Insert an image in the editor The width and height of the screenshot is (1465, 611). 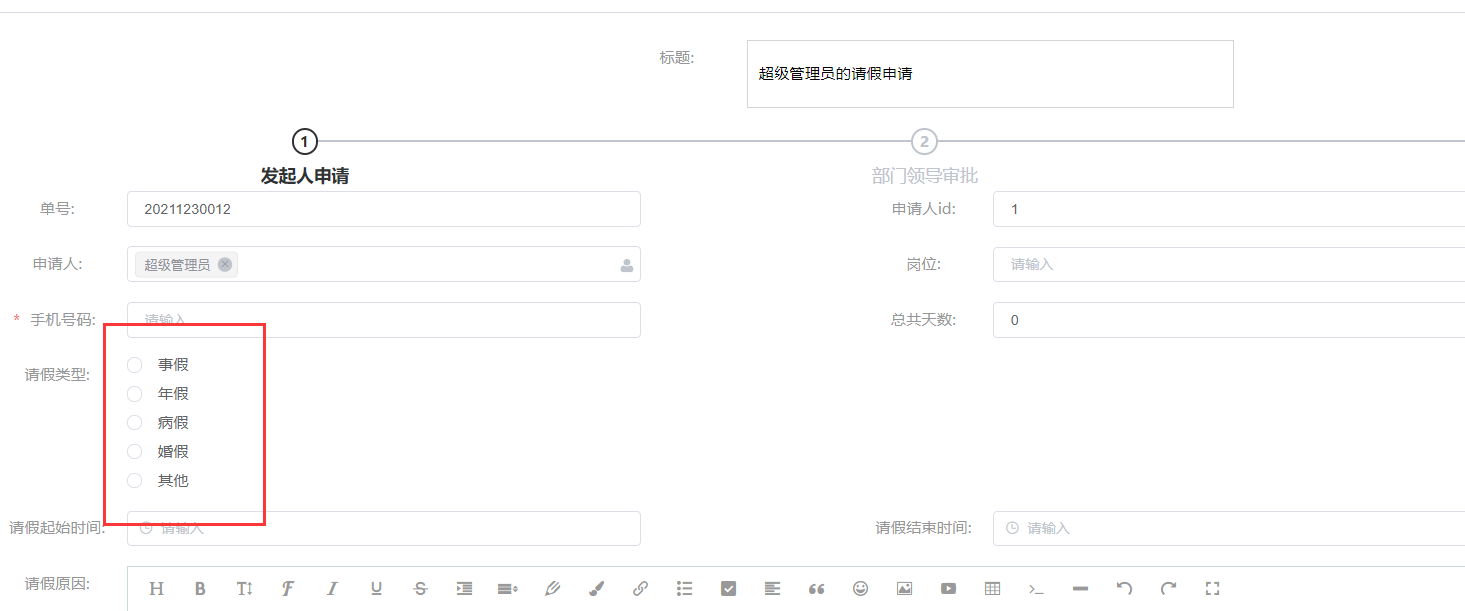(904, 589)
